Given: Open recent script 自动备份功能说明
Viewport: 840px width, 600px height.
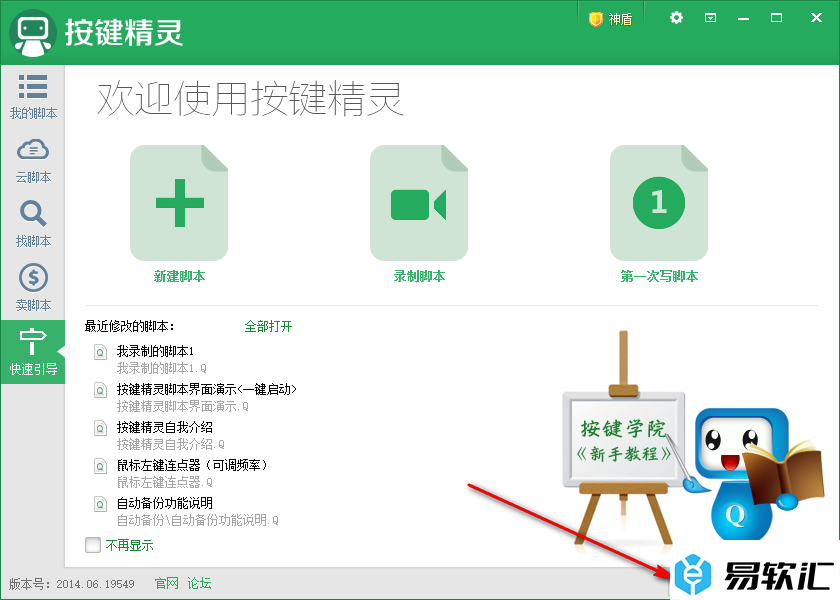Looking at the screenshot, I should point(165,504).
